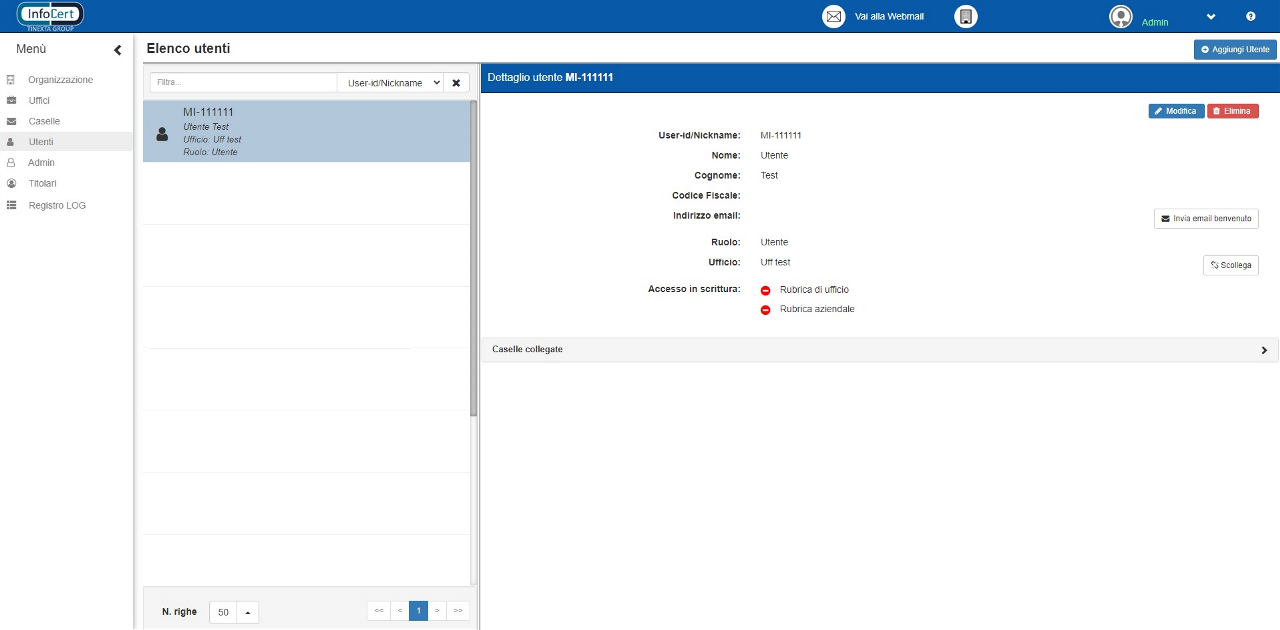Open Organizzazione in the side menu

coord(60,80)
